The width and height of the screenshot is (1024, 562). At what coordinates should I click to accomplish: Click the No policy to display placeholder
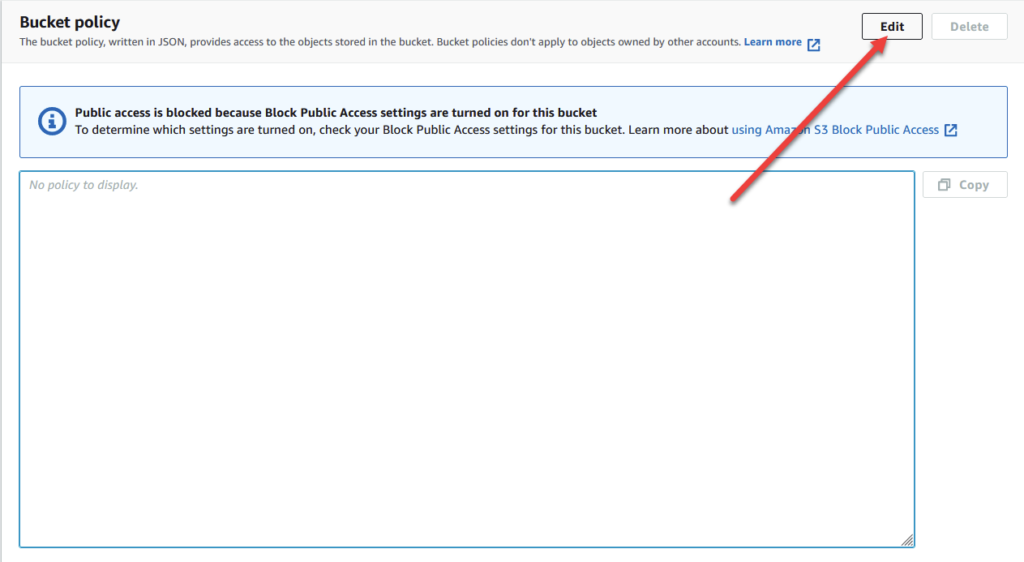point(84,185)
